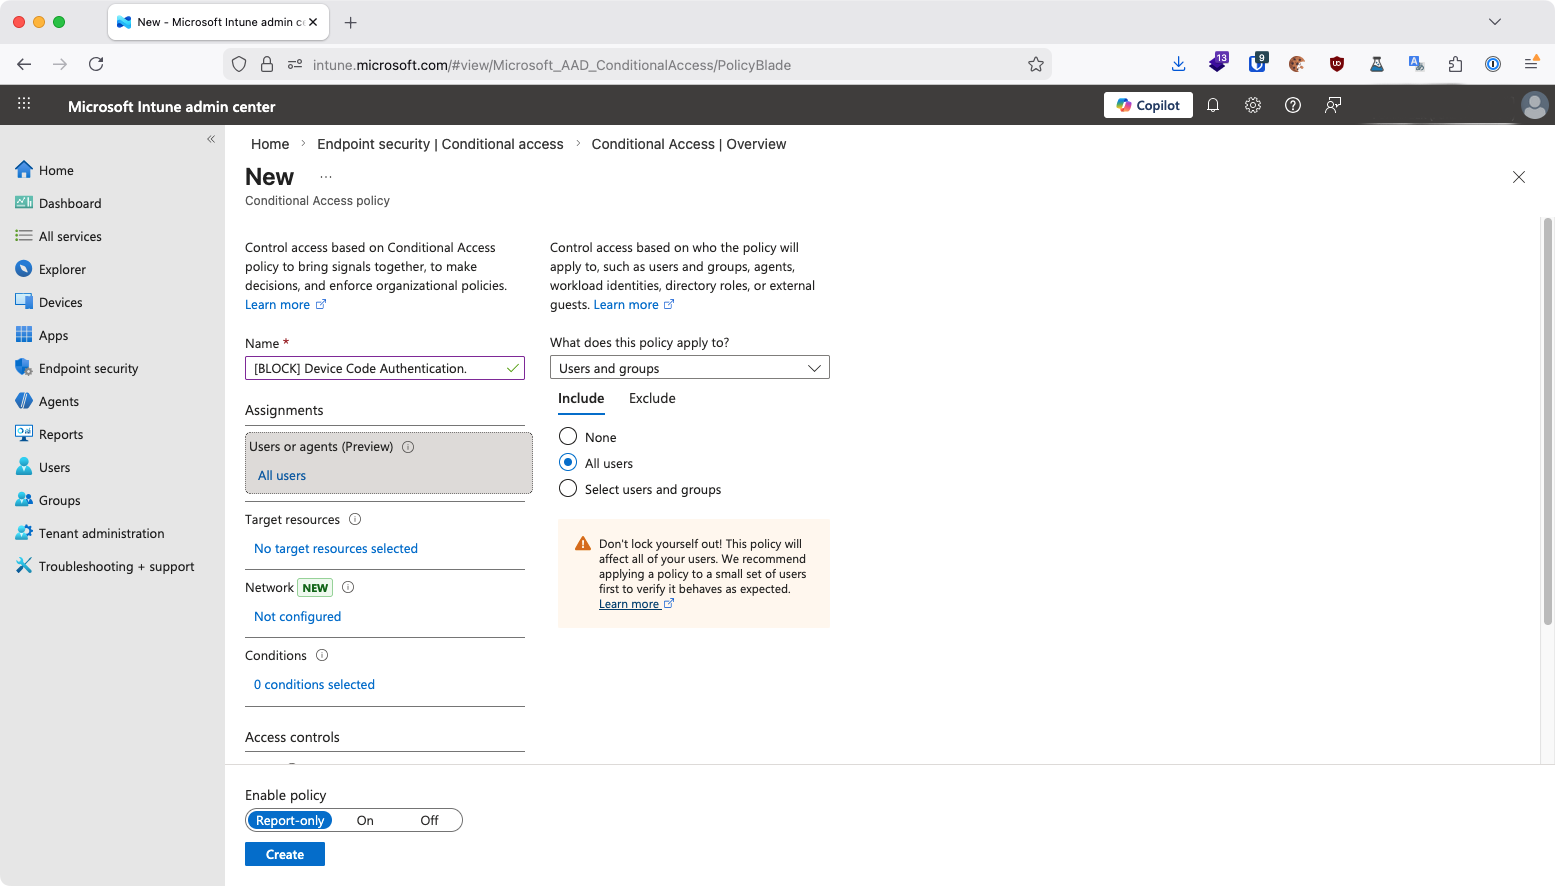1555x886 pixels.
Task: Go to Home breadcrumb
Action: pyautogui.click(x=270, y=144)
